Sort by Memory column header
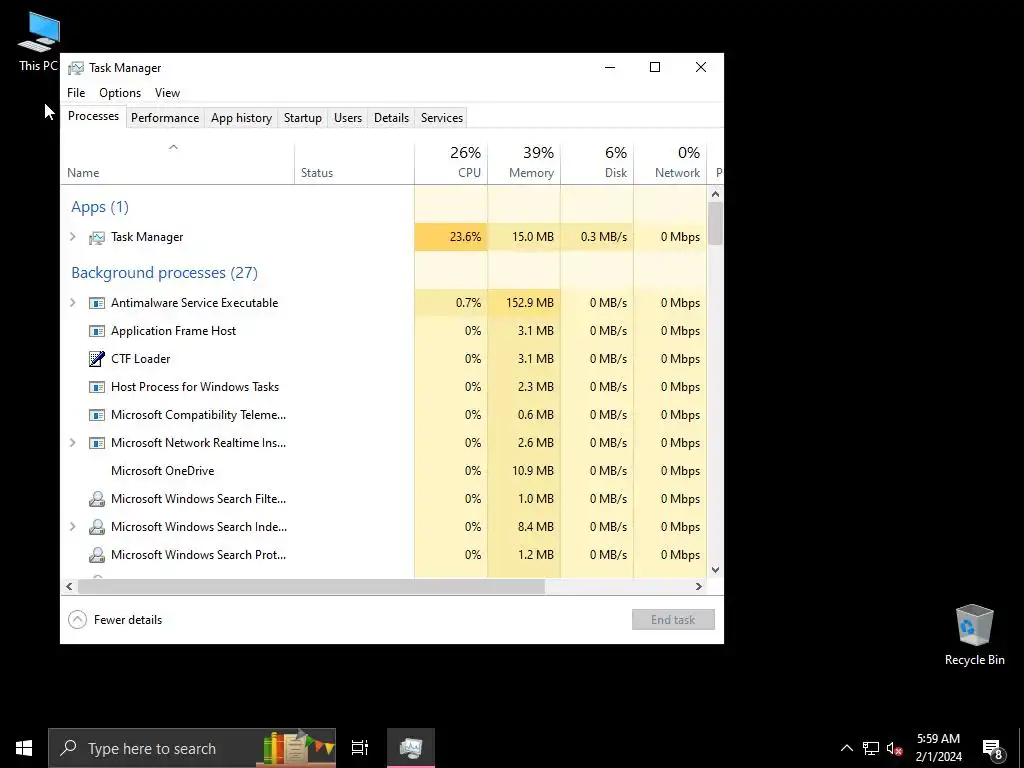1024x768 pixels. 524,163
